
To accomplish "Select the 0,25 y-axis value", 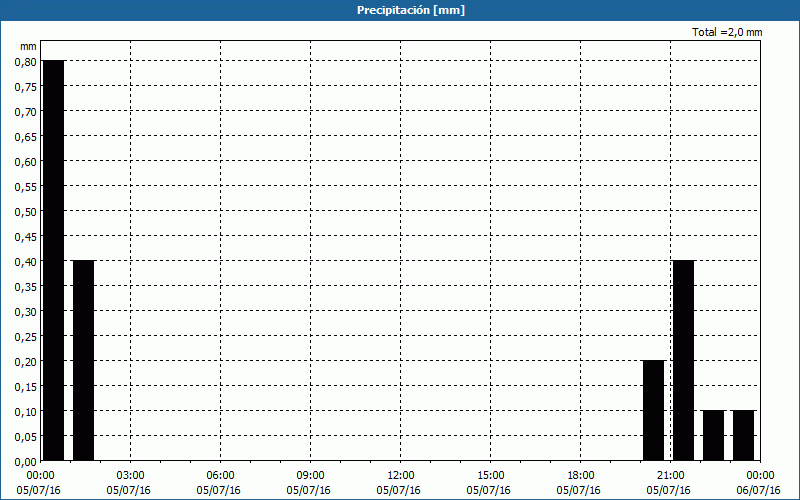I will click(26, 337).
